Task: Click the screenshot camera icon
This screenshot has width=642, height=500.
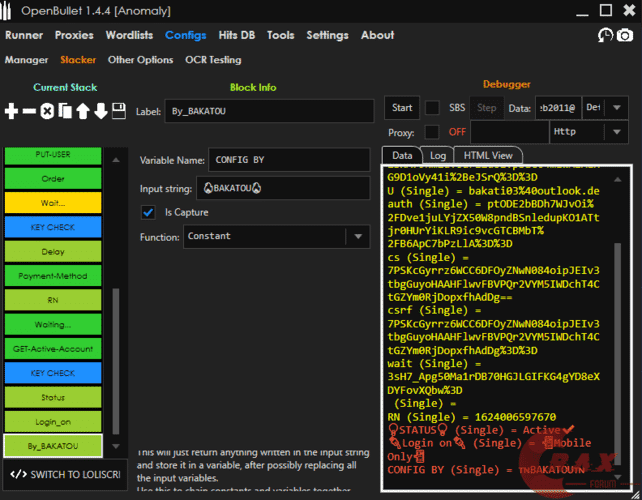Action: 625,36
